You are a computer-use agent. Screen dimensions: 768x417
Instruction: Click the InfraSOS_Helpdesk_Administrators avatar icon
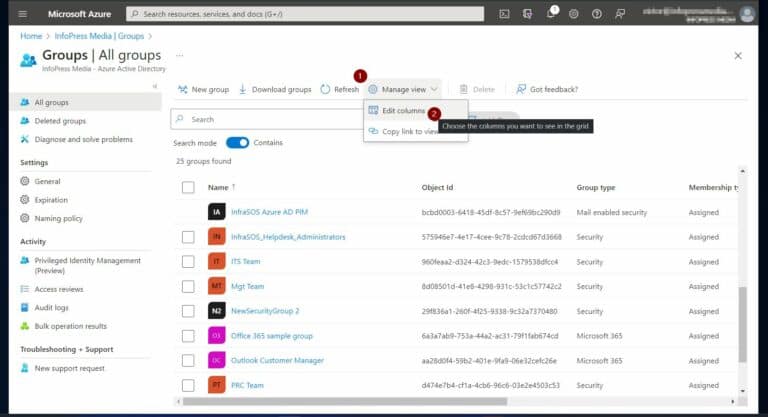[216, 237]
